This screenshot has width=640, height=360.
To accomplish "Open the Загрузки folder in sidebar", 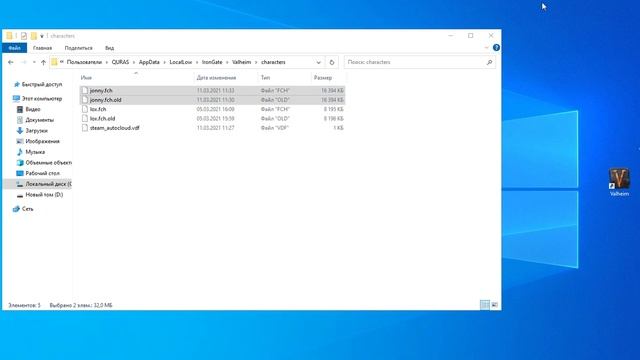I will (x=36, y=131).
